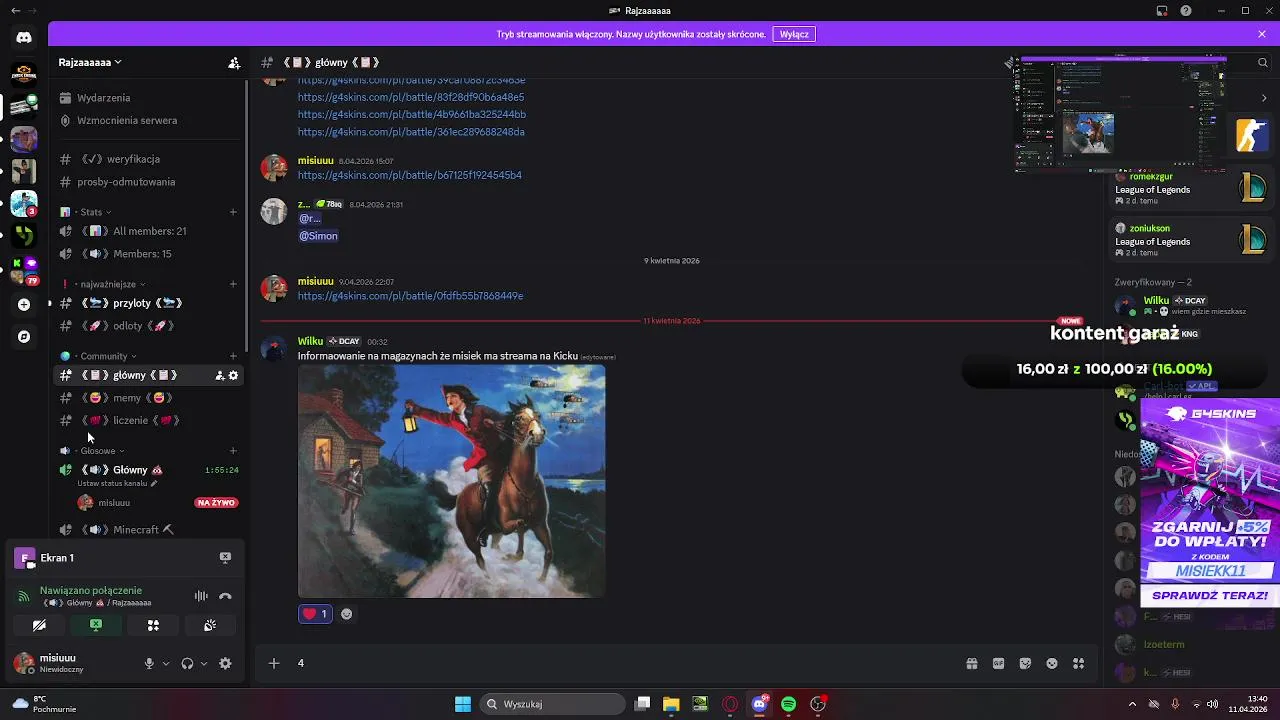Open the odloty channel
The image size is (1280, 720).
pyautogui.click(x=146, y=326)
